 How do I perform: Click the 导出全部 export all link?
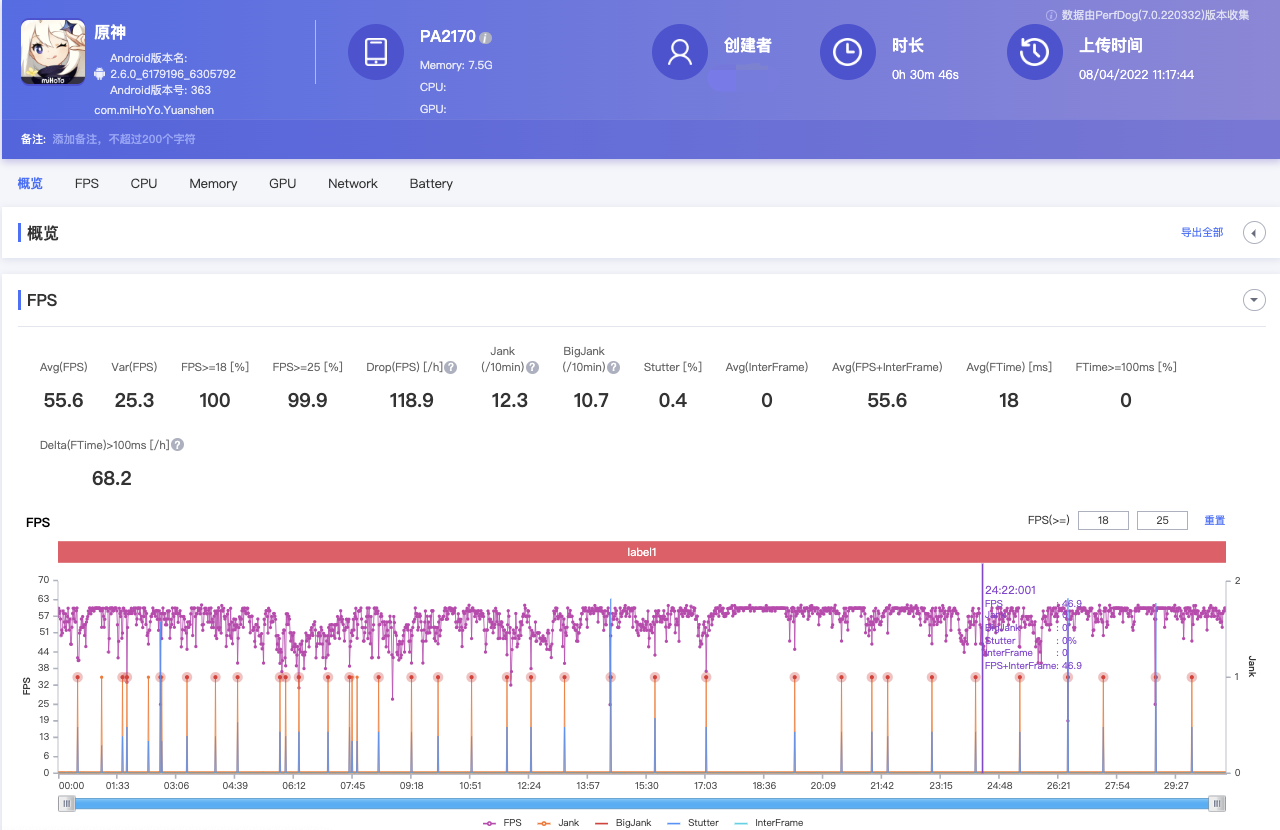pos(1202,233)
